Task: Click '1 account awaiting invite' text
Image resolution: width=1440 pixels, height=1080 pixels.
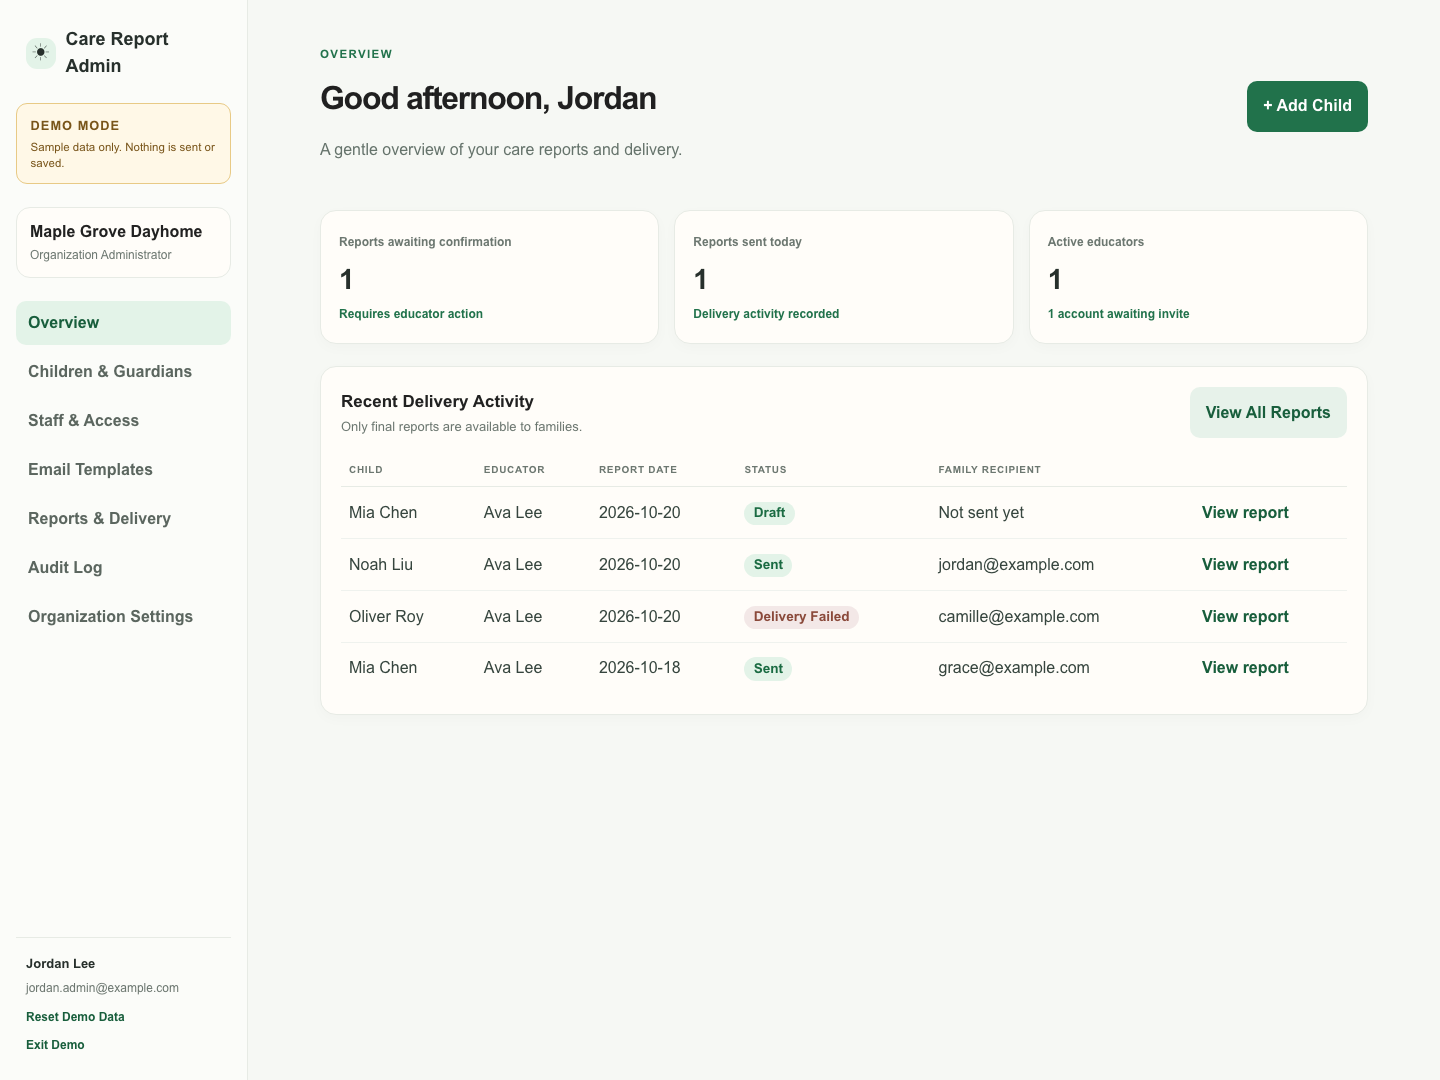Action: (1119, 314)
